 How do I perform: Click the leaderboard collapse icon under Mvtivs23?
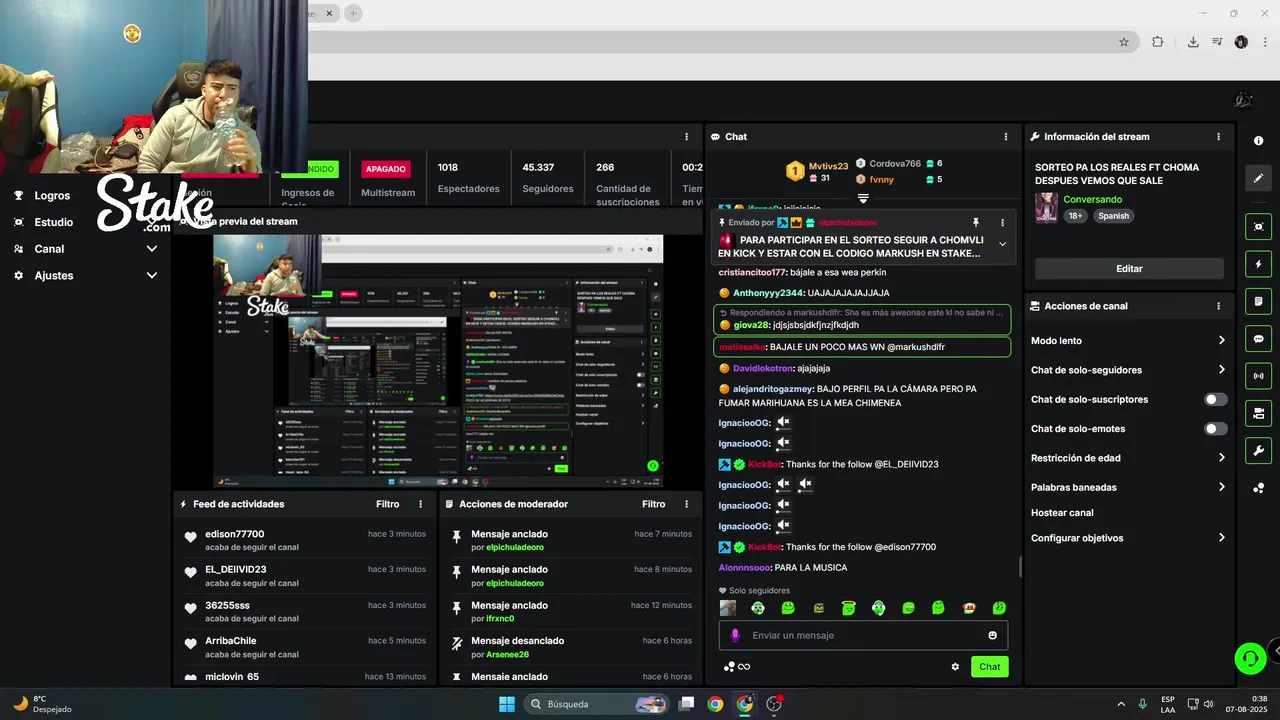point(863,198)
